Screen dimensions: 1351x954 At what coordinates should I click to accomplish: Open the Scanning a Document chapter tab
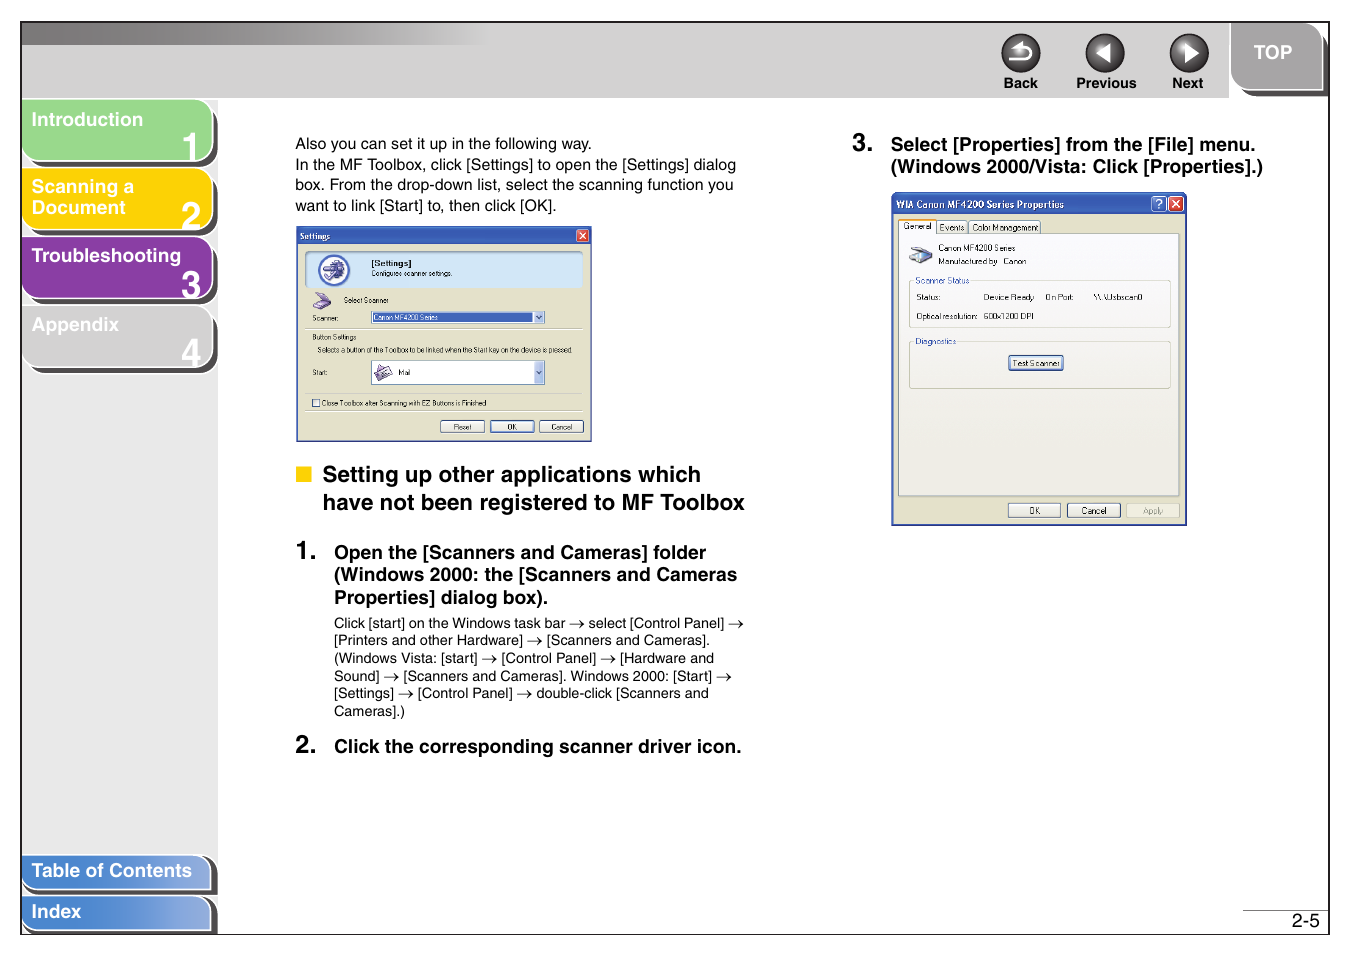[x=117, y=199]
